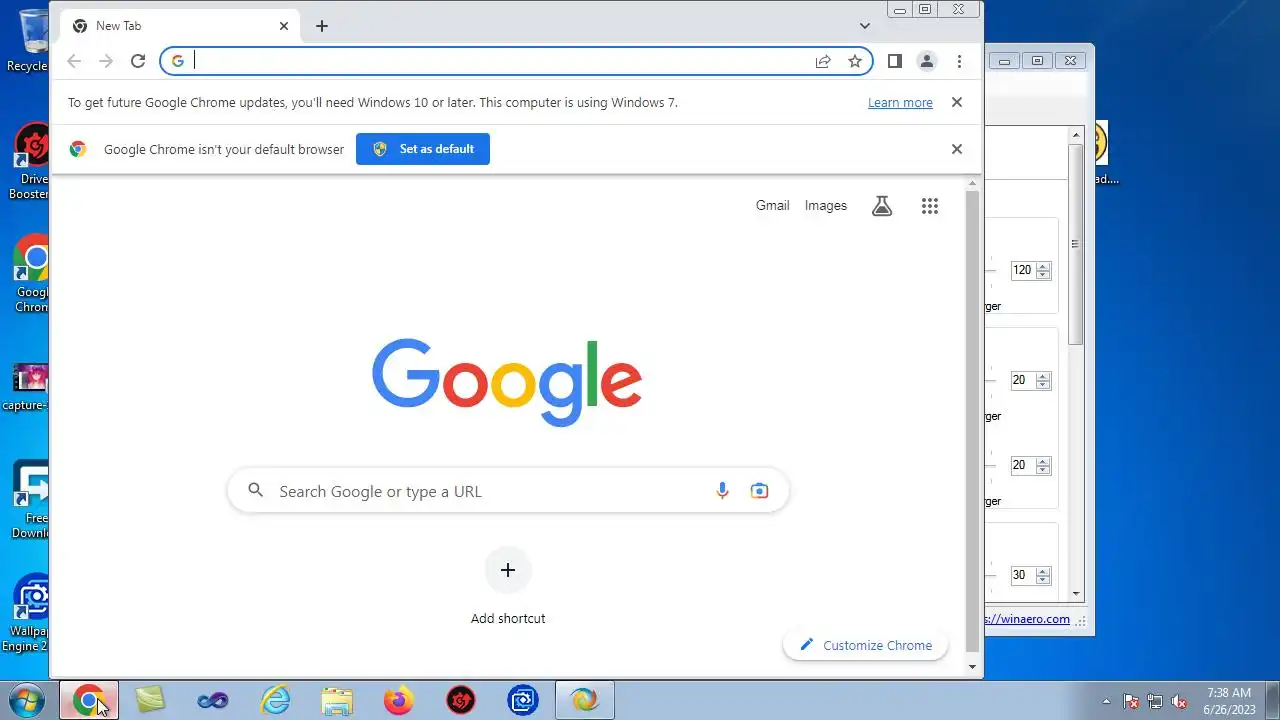Screen dimensions: 1280x720
Task: Click Chrome page scrollbar up arrow
Action: click(x=972, y=183)
